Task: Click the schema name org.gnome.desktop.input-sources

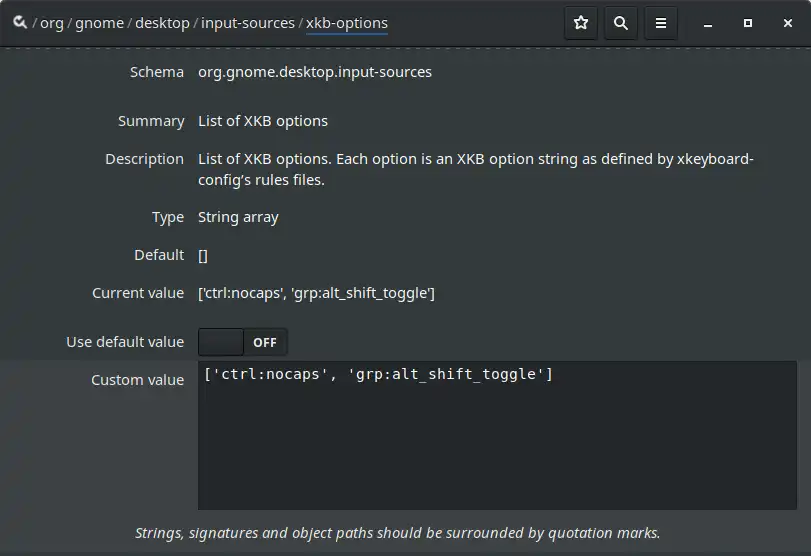Action: pos(315,72)
